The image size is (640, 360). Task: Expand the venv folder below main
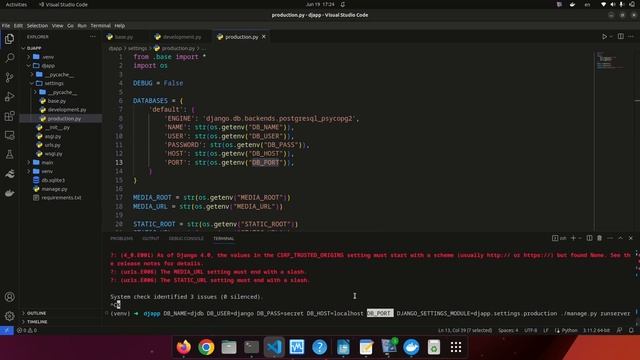pyautogui.click(x=47, y=171)
